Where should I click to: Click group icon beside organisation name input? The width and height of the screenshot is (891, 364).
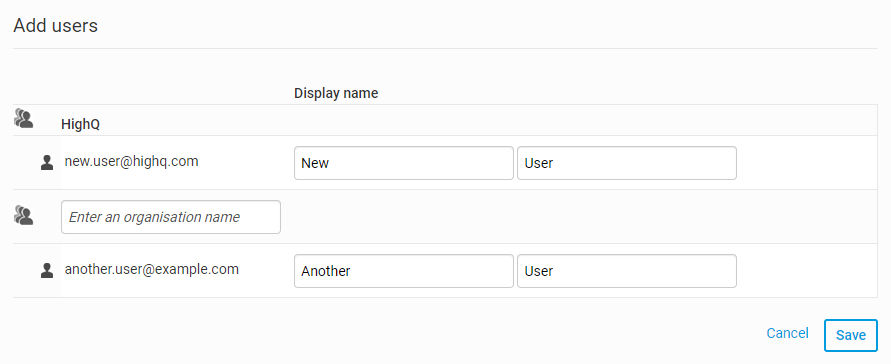click(x=23, y=215)
